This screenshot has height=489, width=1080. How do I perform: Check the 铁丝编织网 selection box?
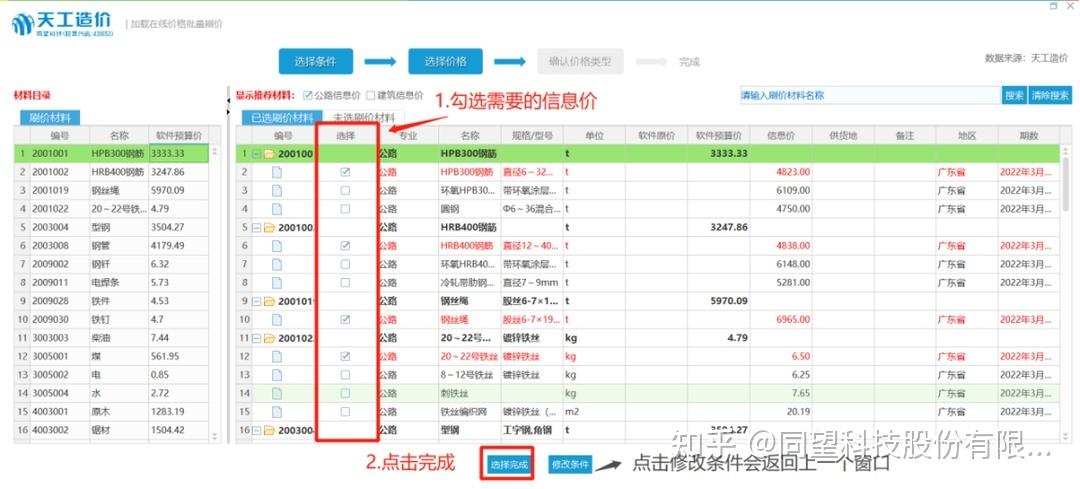pos(345,412)
